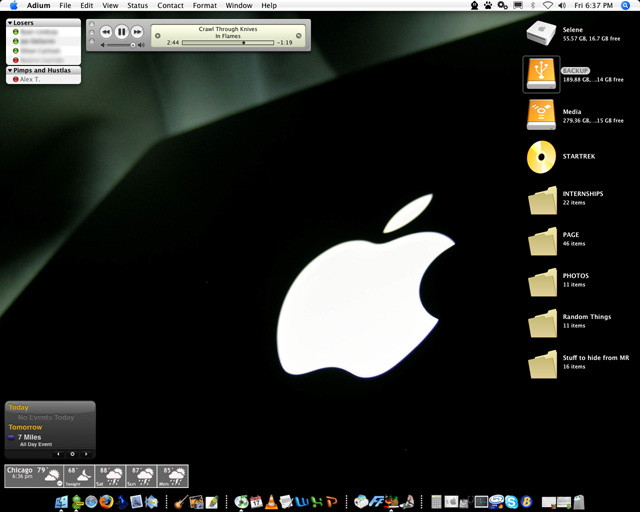Click the Mon 85° forecast tile

pyautogui.click(x=173, y=476)
